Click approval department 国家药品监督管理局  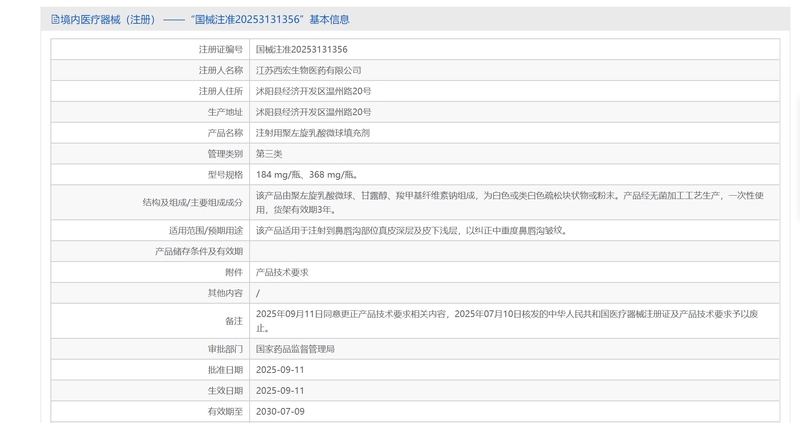tap(295, 349)
